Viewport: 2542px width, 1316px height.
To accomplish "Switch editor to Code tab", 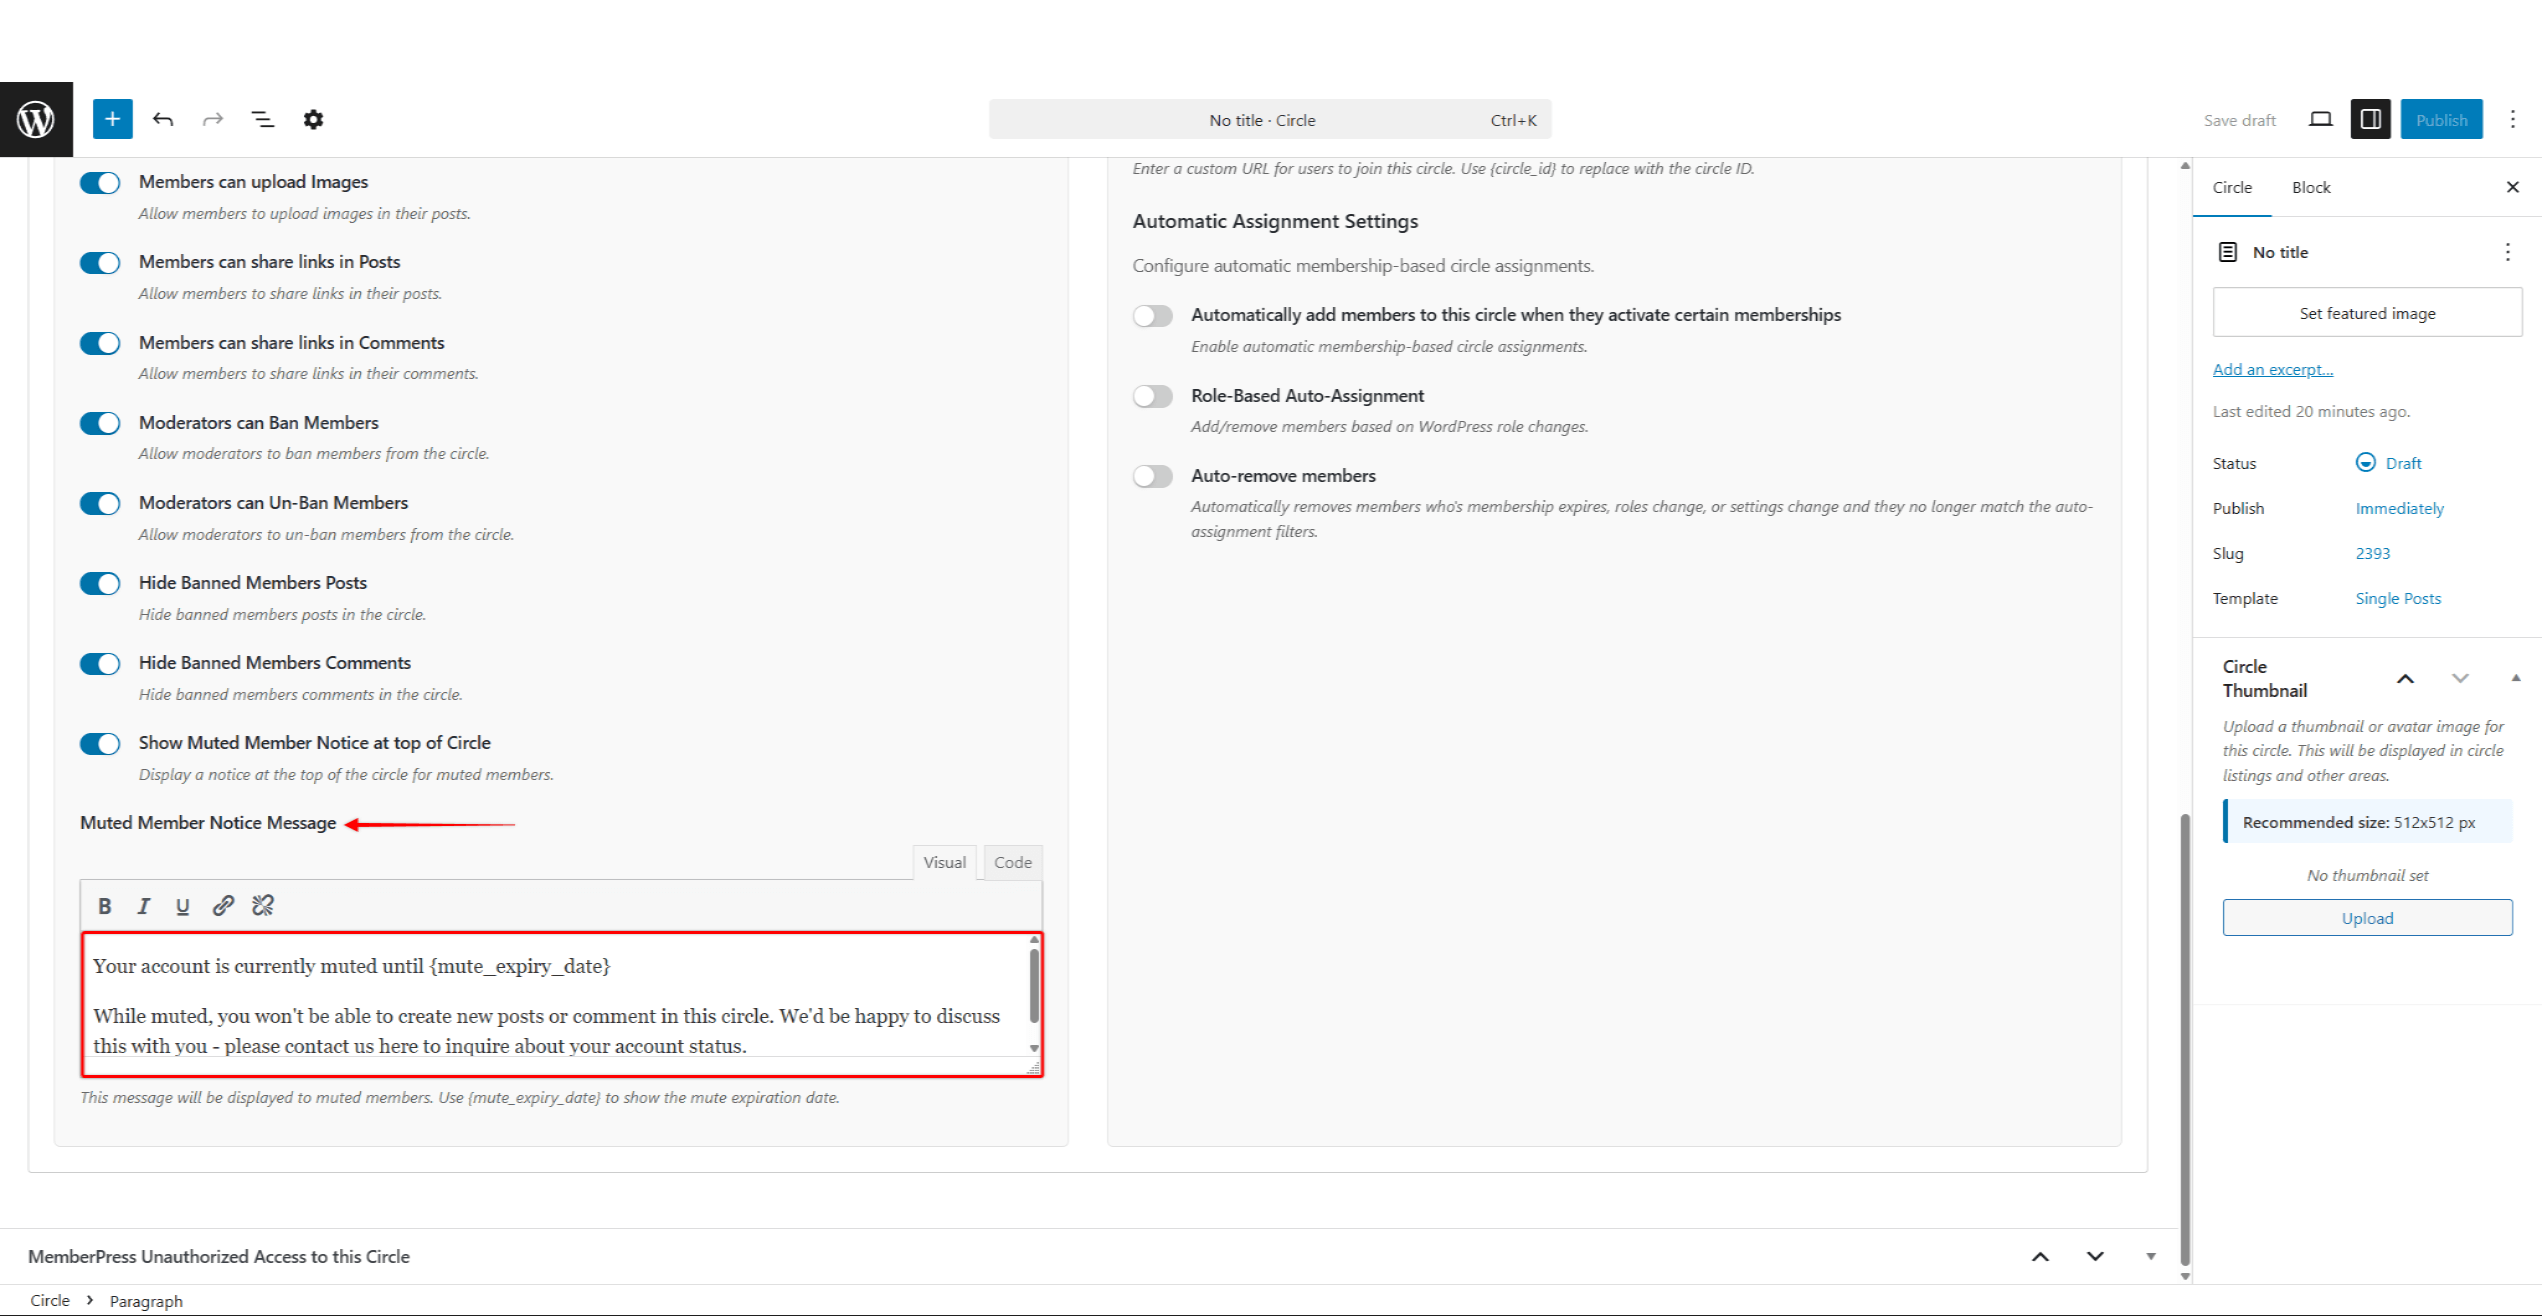I will tap(1012, 862).
